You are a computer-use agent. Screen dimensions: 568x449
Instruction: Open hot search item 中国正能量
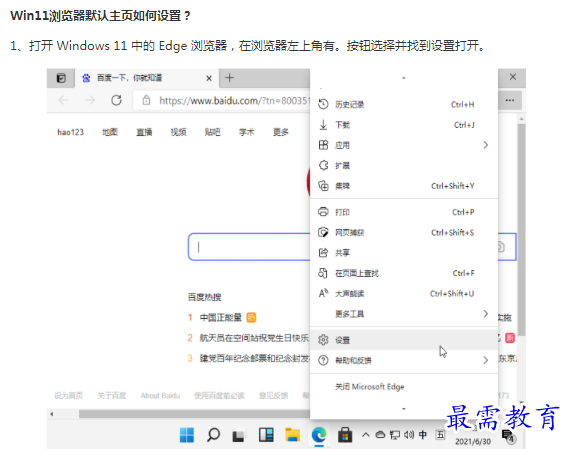coord(221,317)
